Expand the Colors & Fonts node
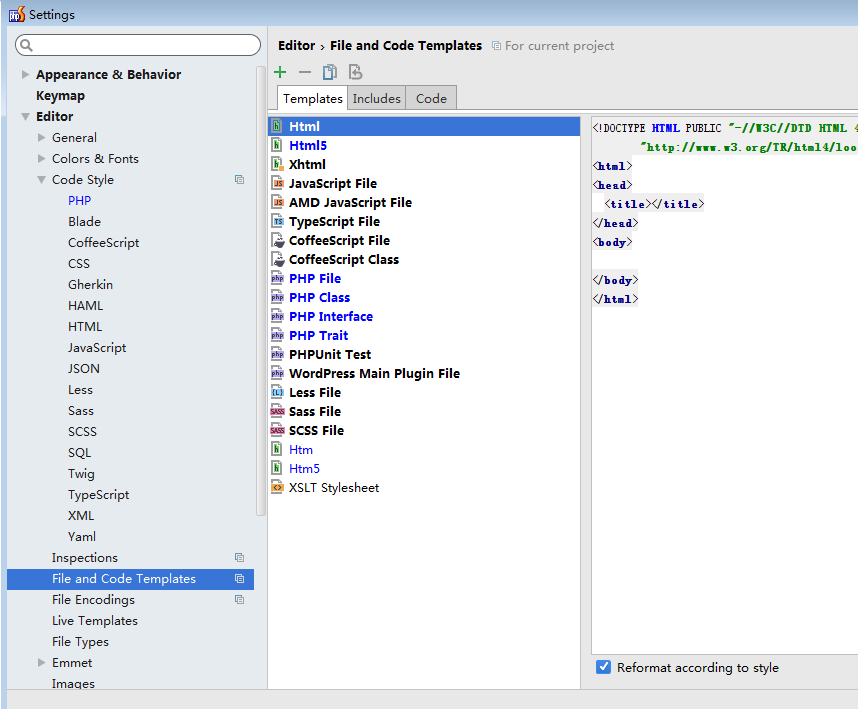Image resolution: width=858 pixels, height=709 pixels. coord(42,159)
